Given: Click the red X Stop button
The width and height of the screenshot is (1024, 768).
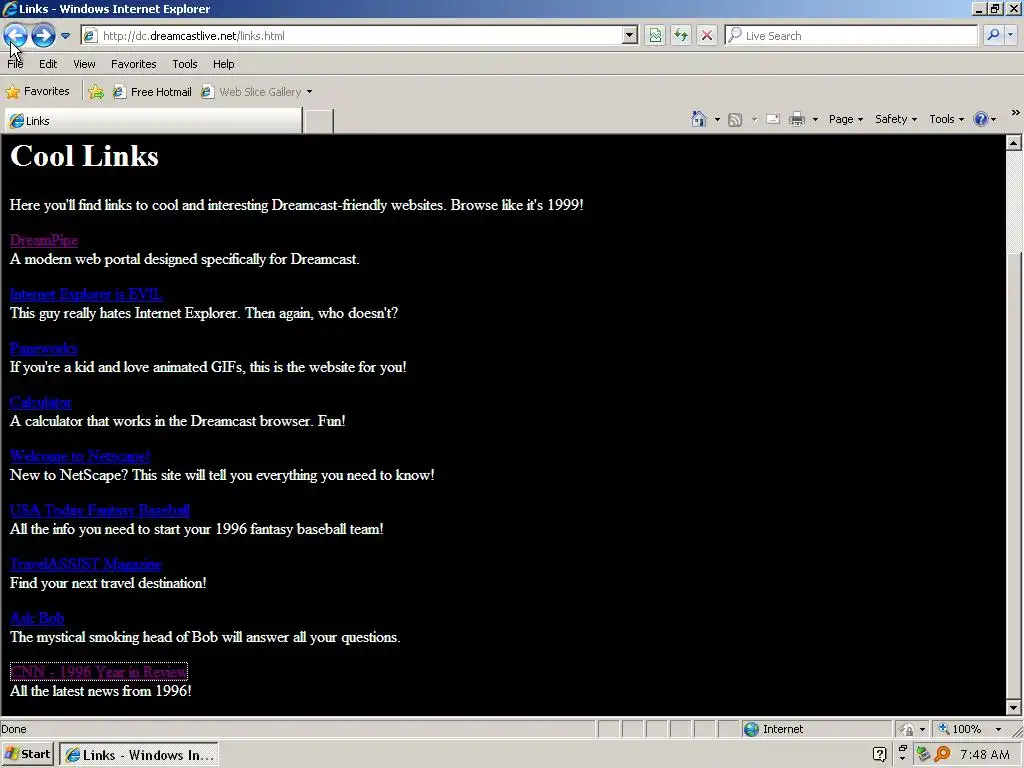Looking at the screenshot, I should pos(707,35).
